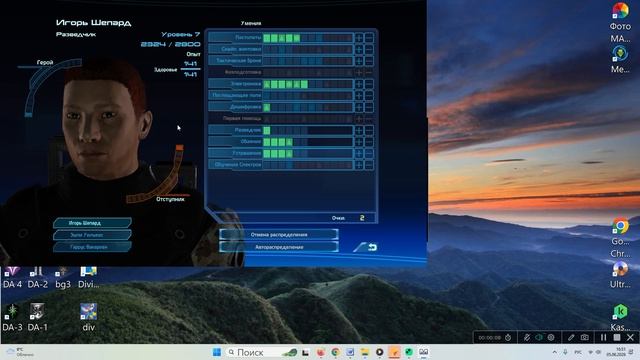Add a point to Обучение Спектров
The width and height of the screenshot is (640, 360).
click(x=359, y=165)
